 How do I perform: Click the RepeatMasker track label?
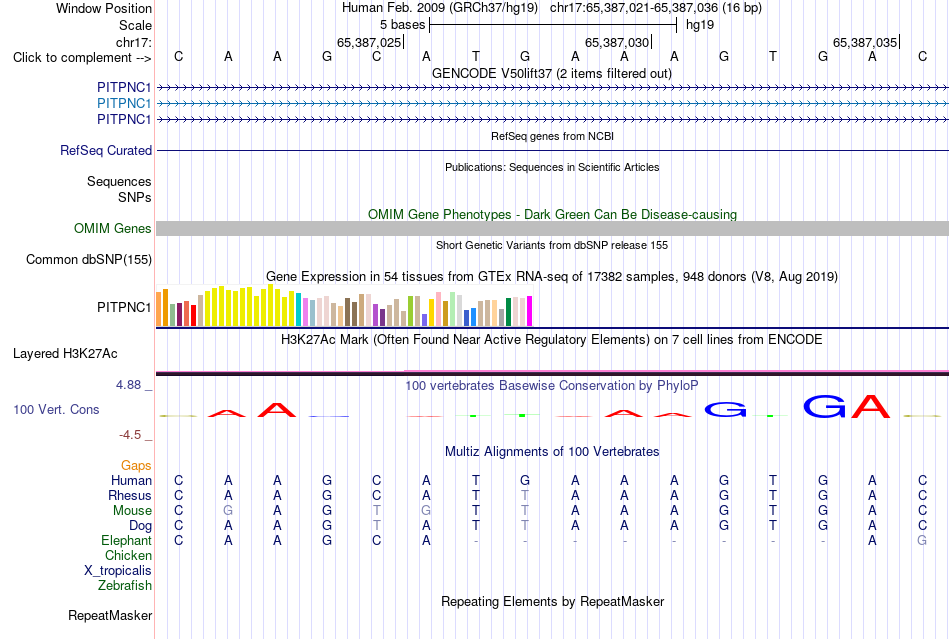coord(110,616)
